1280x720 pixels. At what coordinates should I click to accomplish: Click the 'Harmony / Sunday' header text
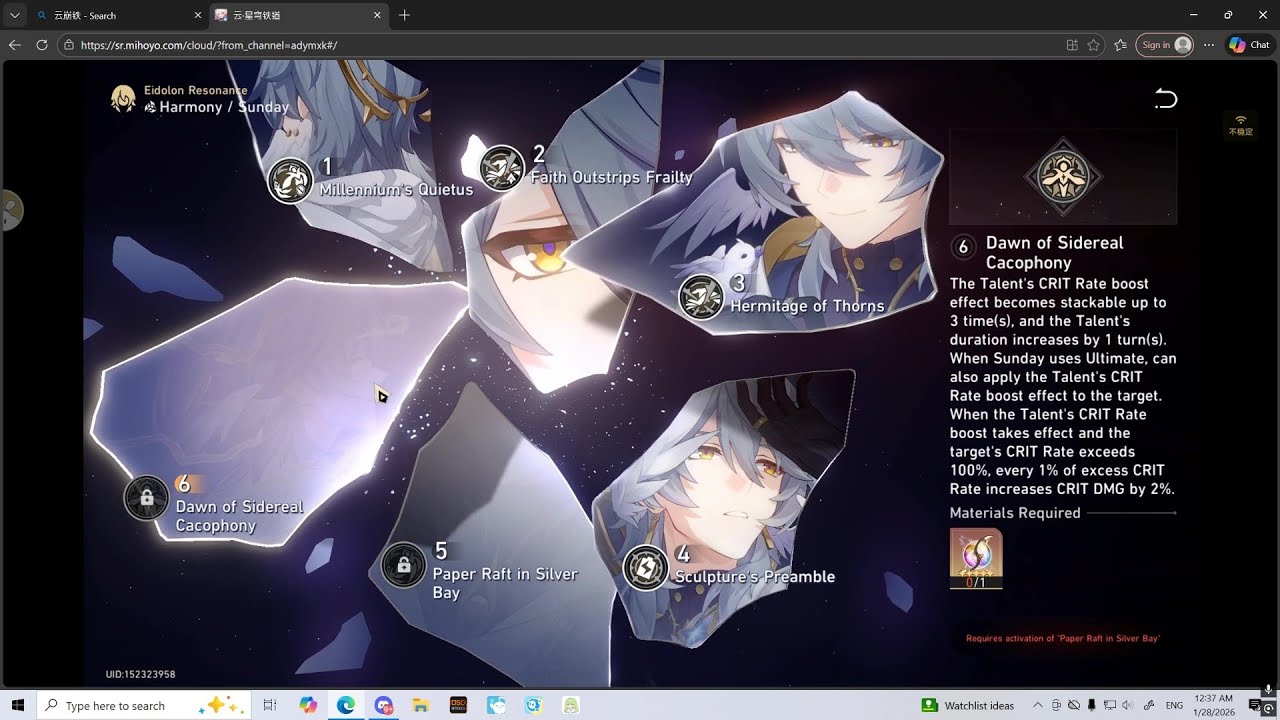[224, 107]
